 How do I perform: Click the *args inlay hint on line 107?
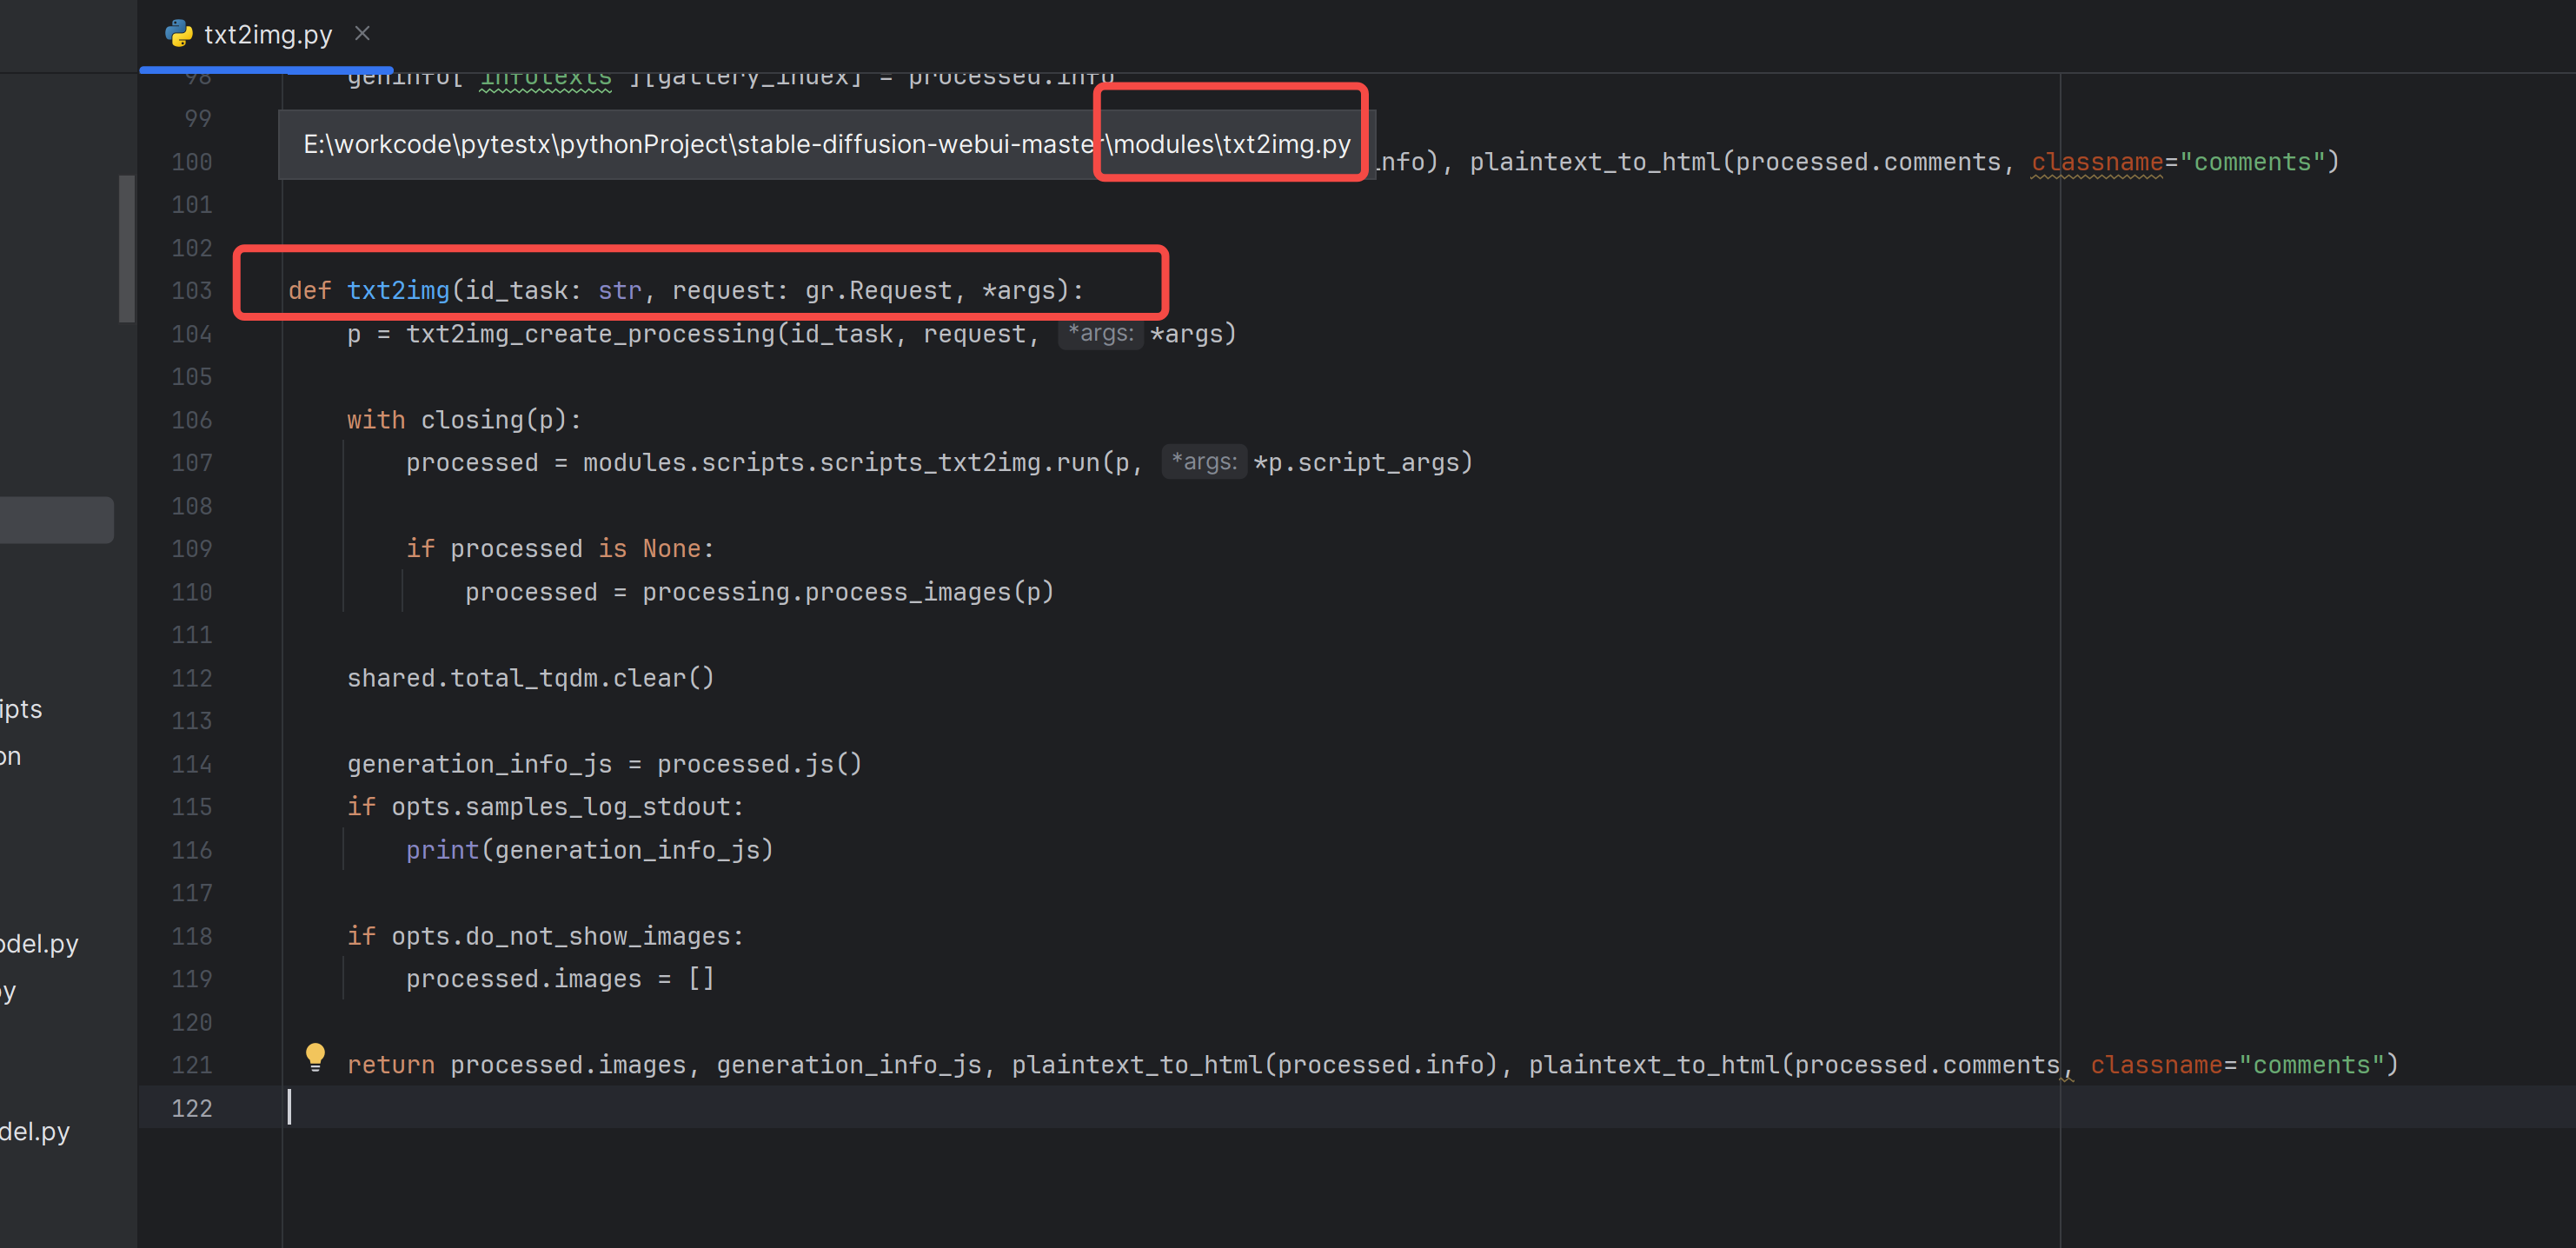pos(1204,462)
